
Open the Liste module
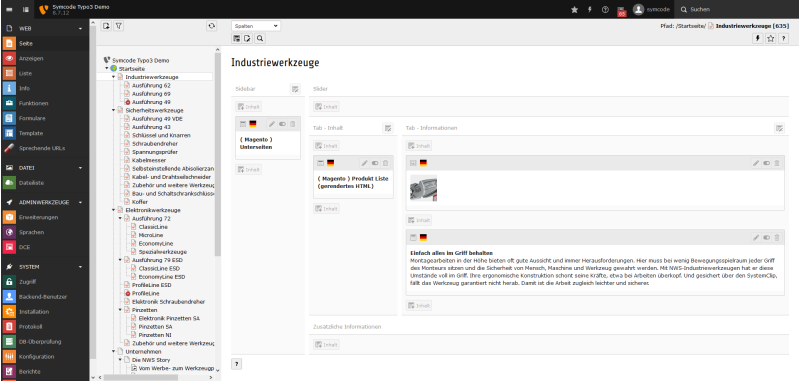[44, 73]
